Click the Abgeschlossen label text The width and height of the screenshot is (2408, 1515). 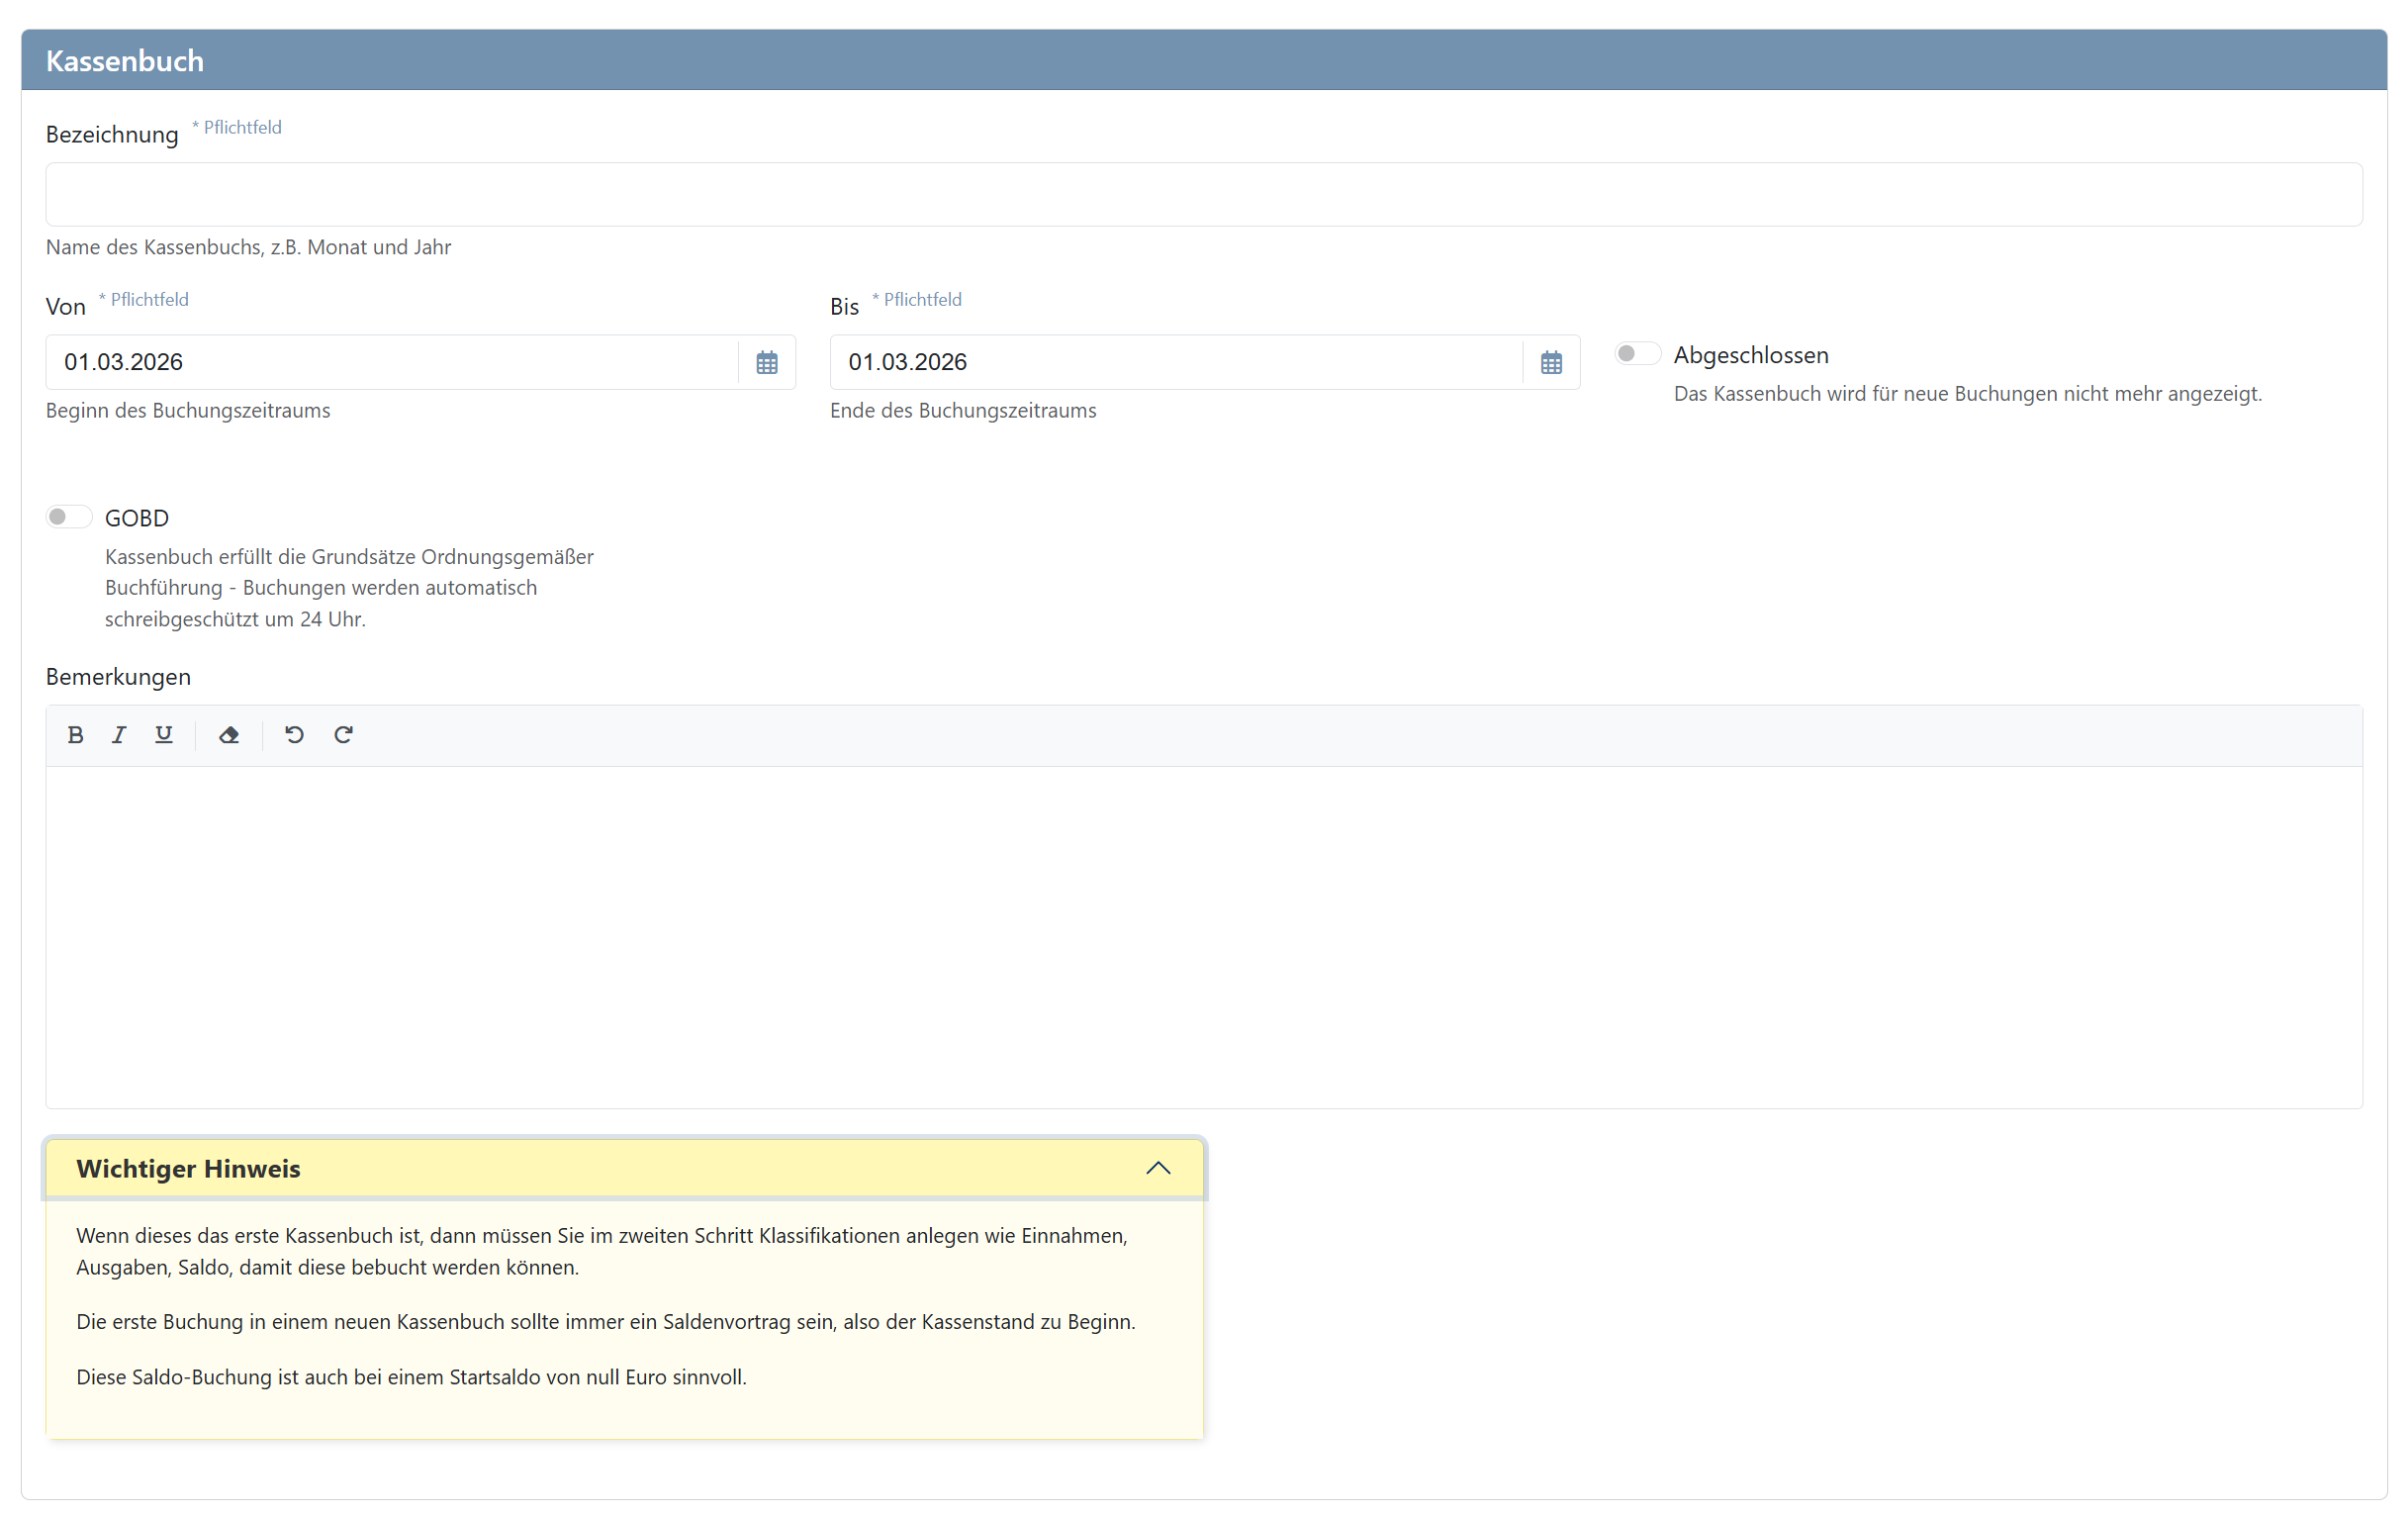click(x=1751, y=355)
